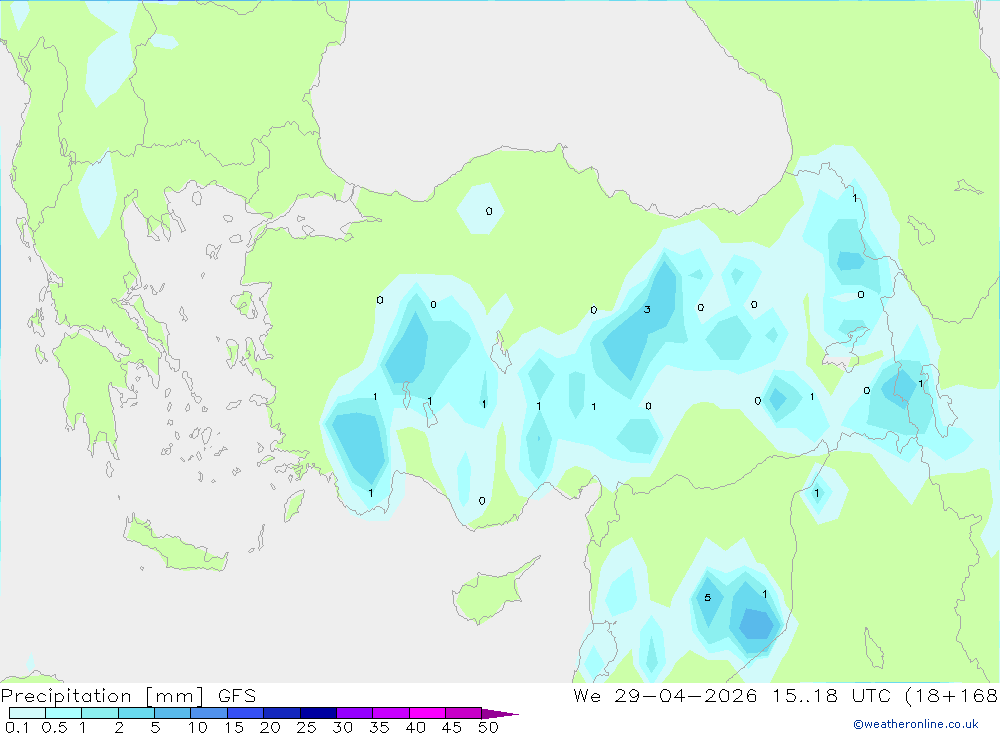
Task: Click the 10–15 mm legend color swatch
Action: coord(209,713)
